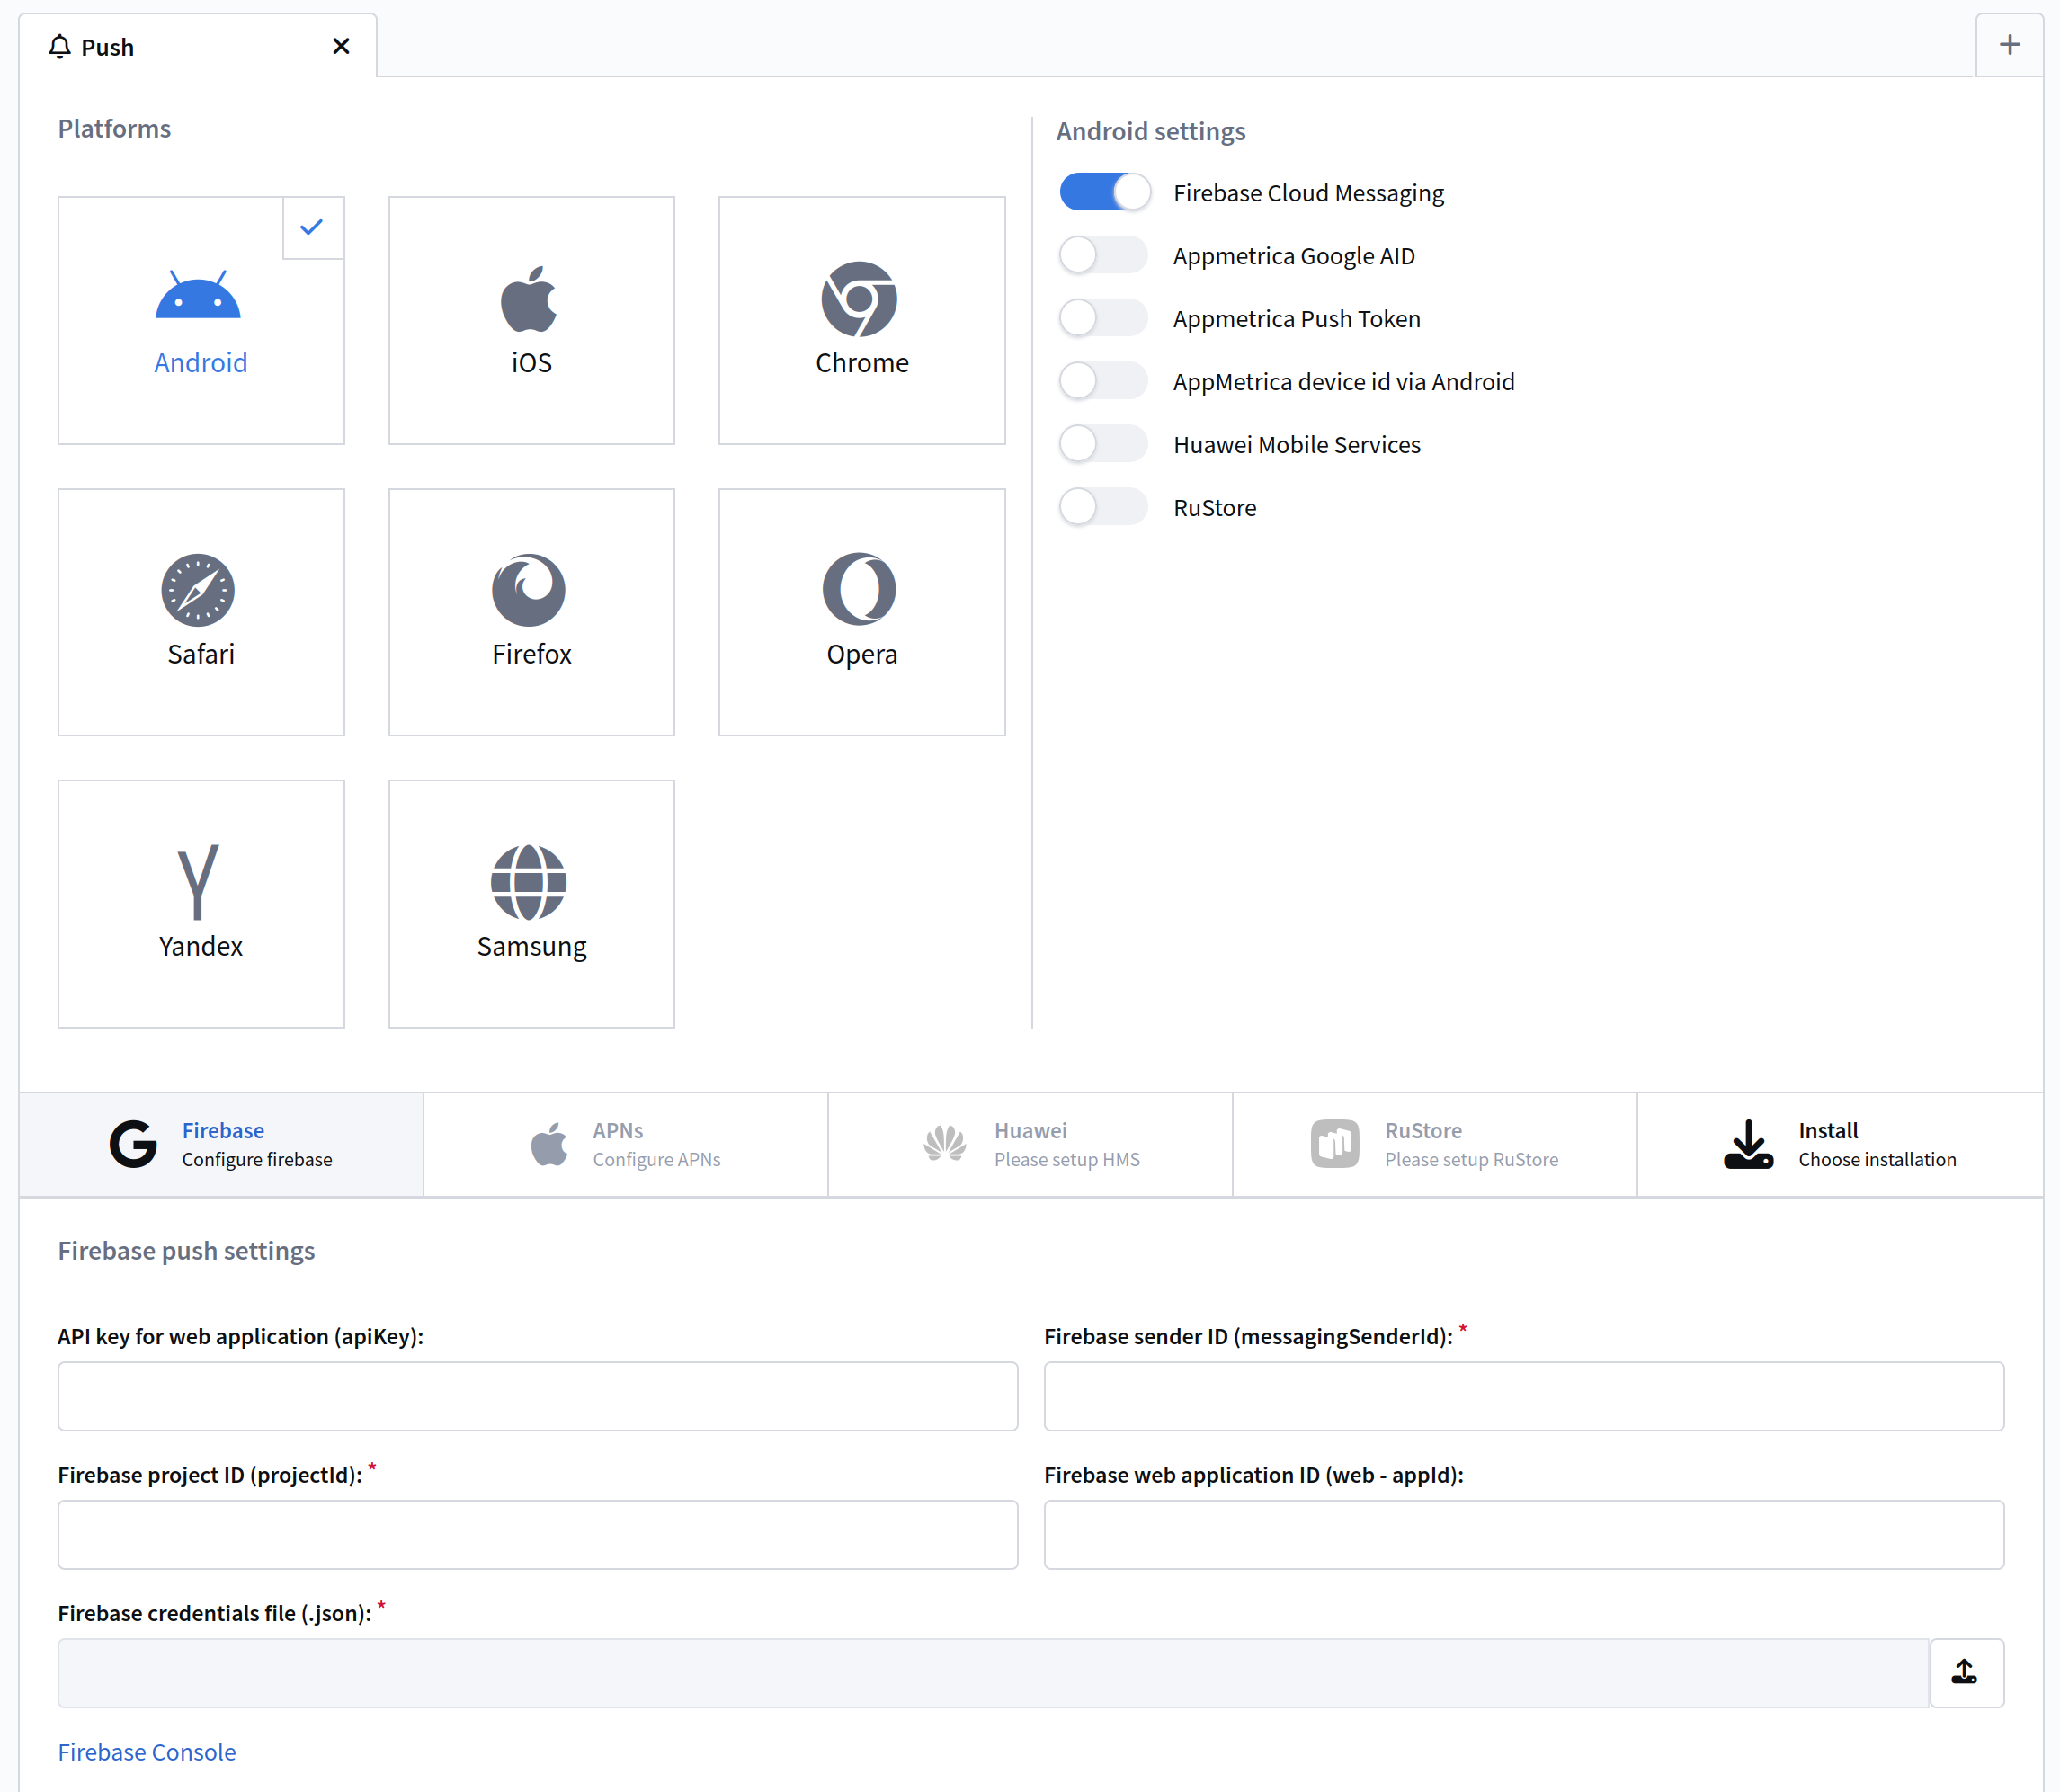
Task: Click the Android selected checkmark
Action: click(x=312, y=227)
